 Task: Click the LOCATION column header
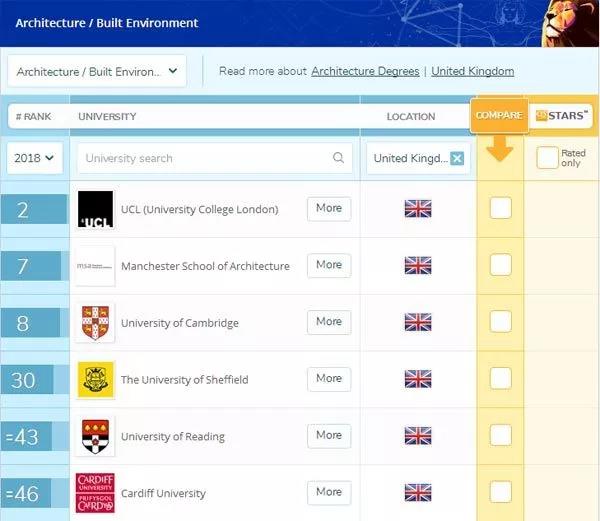pos(411,116)
